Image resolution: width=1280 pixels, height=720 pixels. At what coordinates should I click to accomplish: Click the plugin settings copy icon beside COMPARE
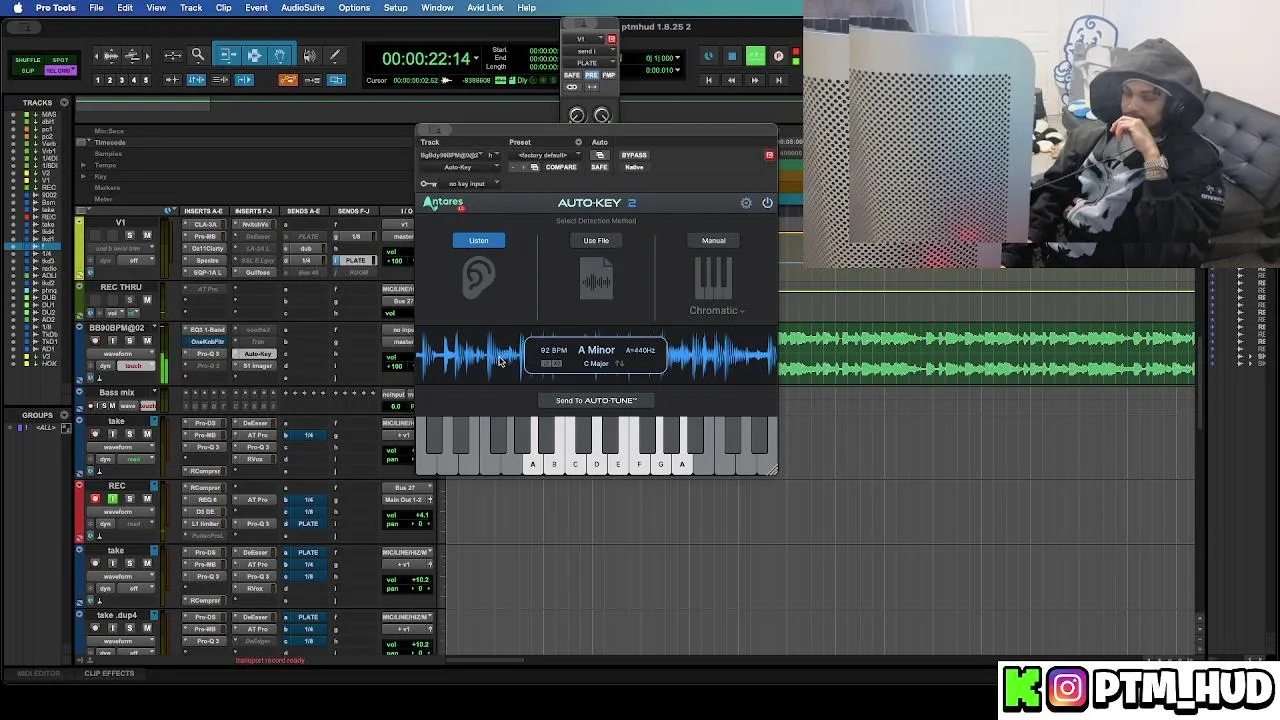click(x=534, y=167)
